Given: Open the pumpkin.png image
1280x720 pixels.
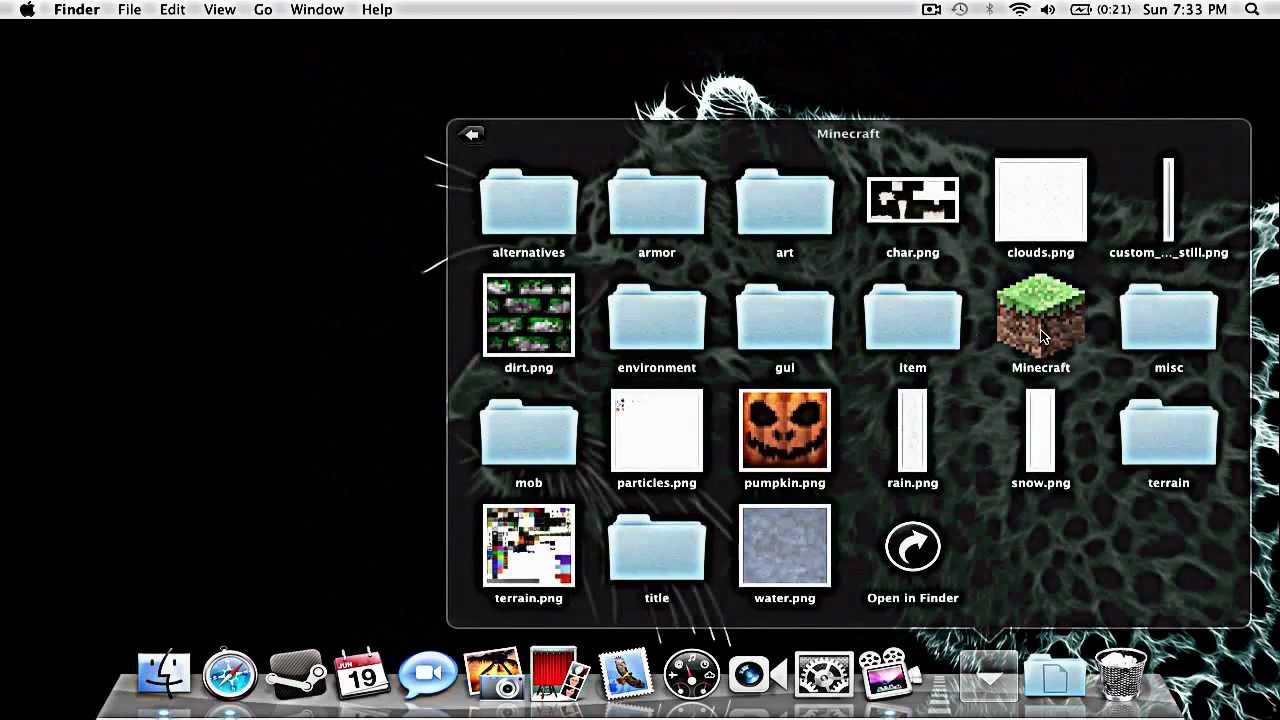Looking at the screenshot, I should click(x=784, y=430).
